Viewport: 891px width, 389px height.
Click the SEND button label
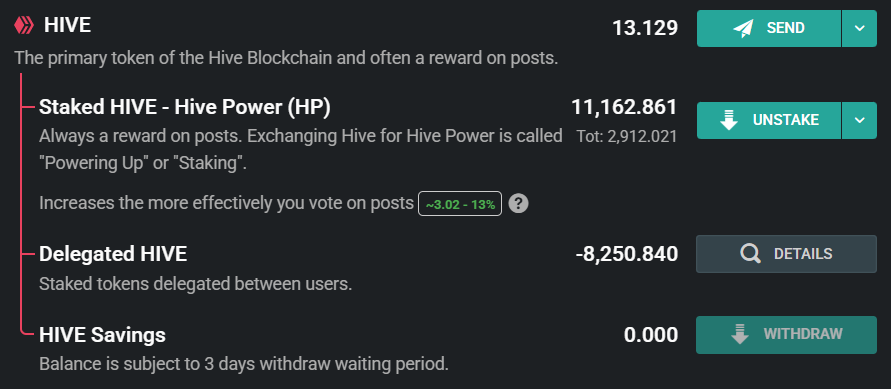pos(785,28)
